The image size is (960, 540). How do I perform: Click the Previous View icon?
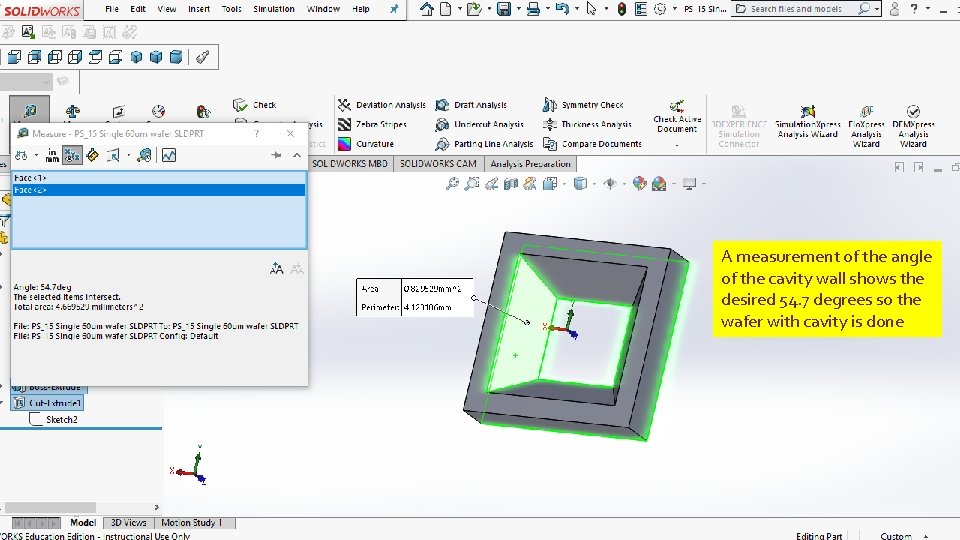point(491,183)
